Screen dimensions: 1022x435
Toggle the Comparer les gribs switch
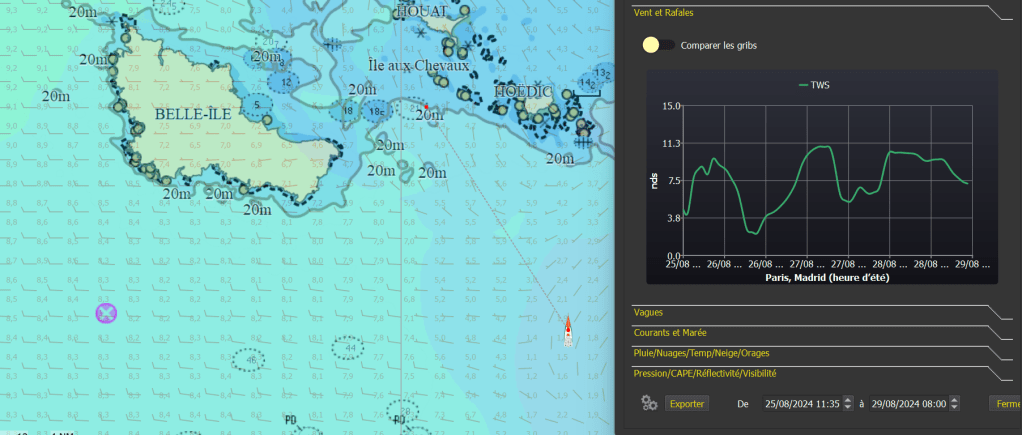click(x=658, y=45)
